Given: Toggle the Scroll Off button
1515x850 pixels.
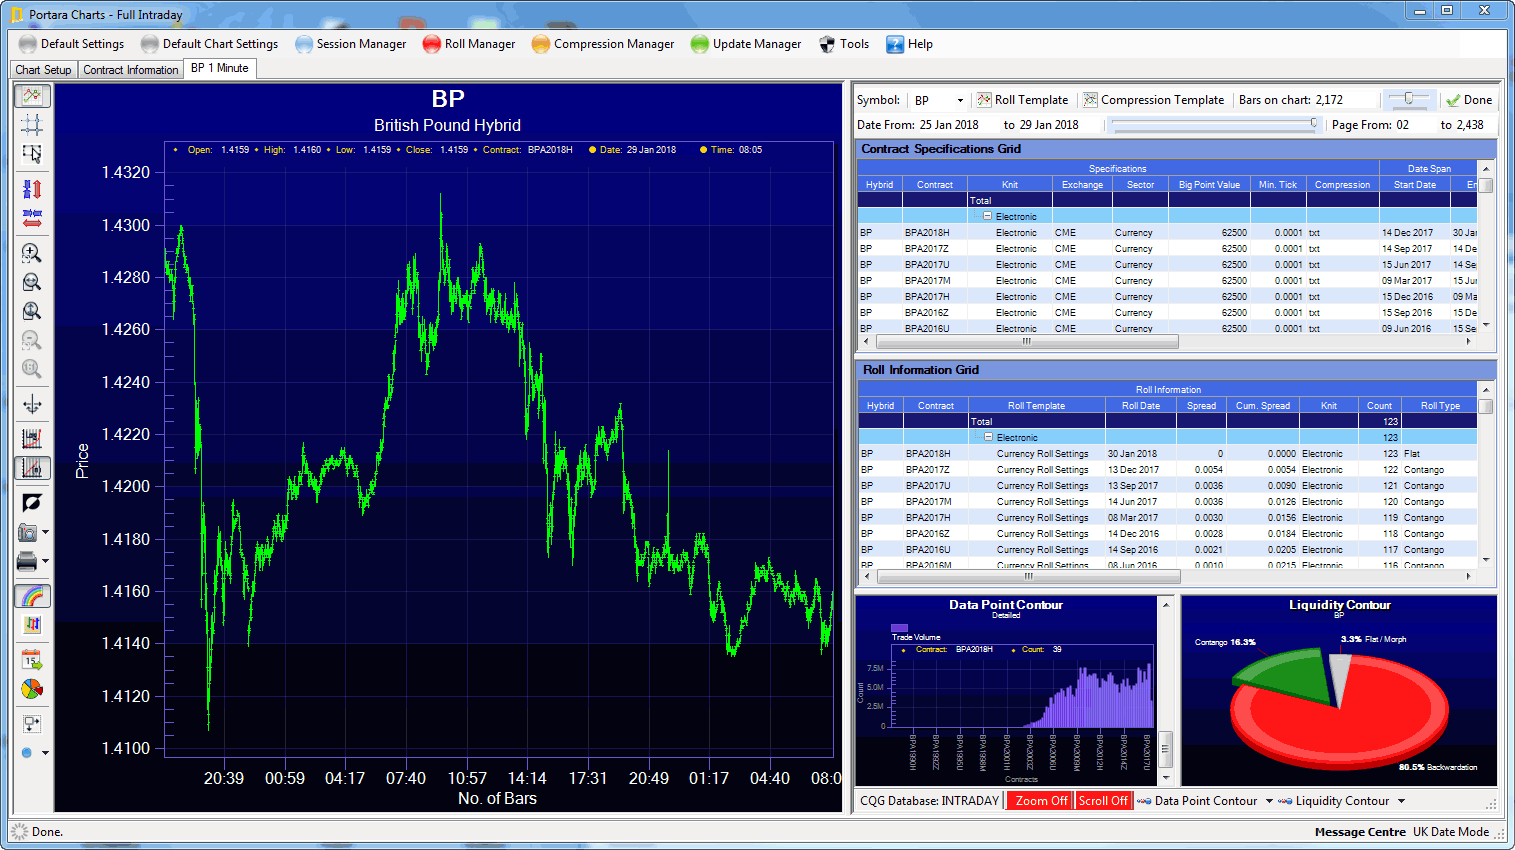Looking at the screenshot, I should coord(1103,801).
